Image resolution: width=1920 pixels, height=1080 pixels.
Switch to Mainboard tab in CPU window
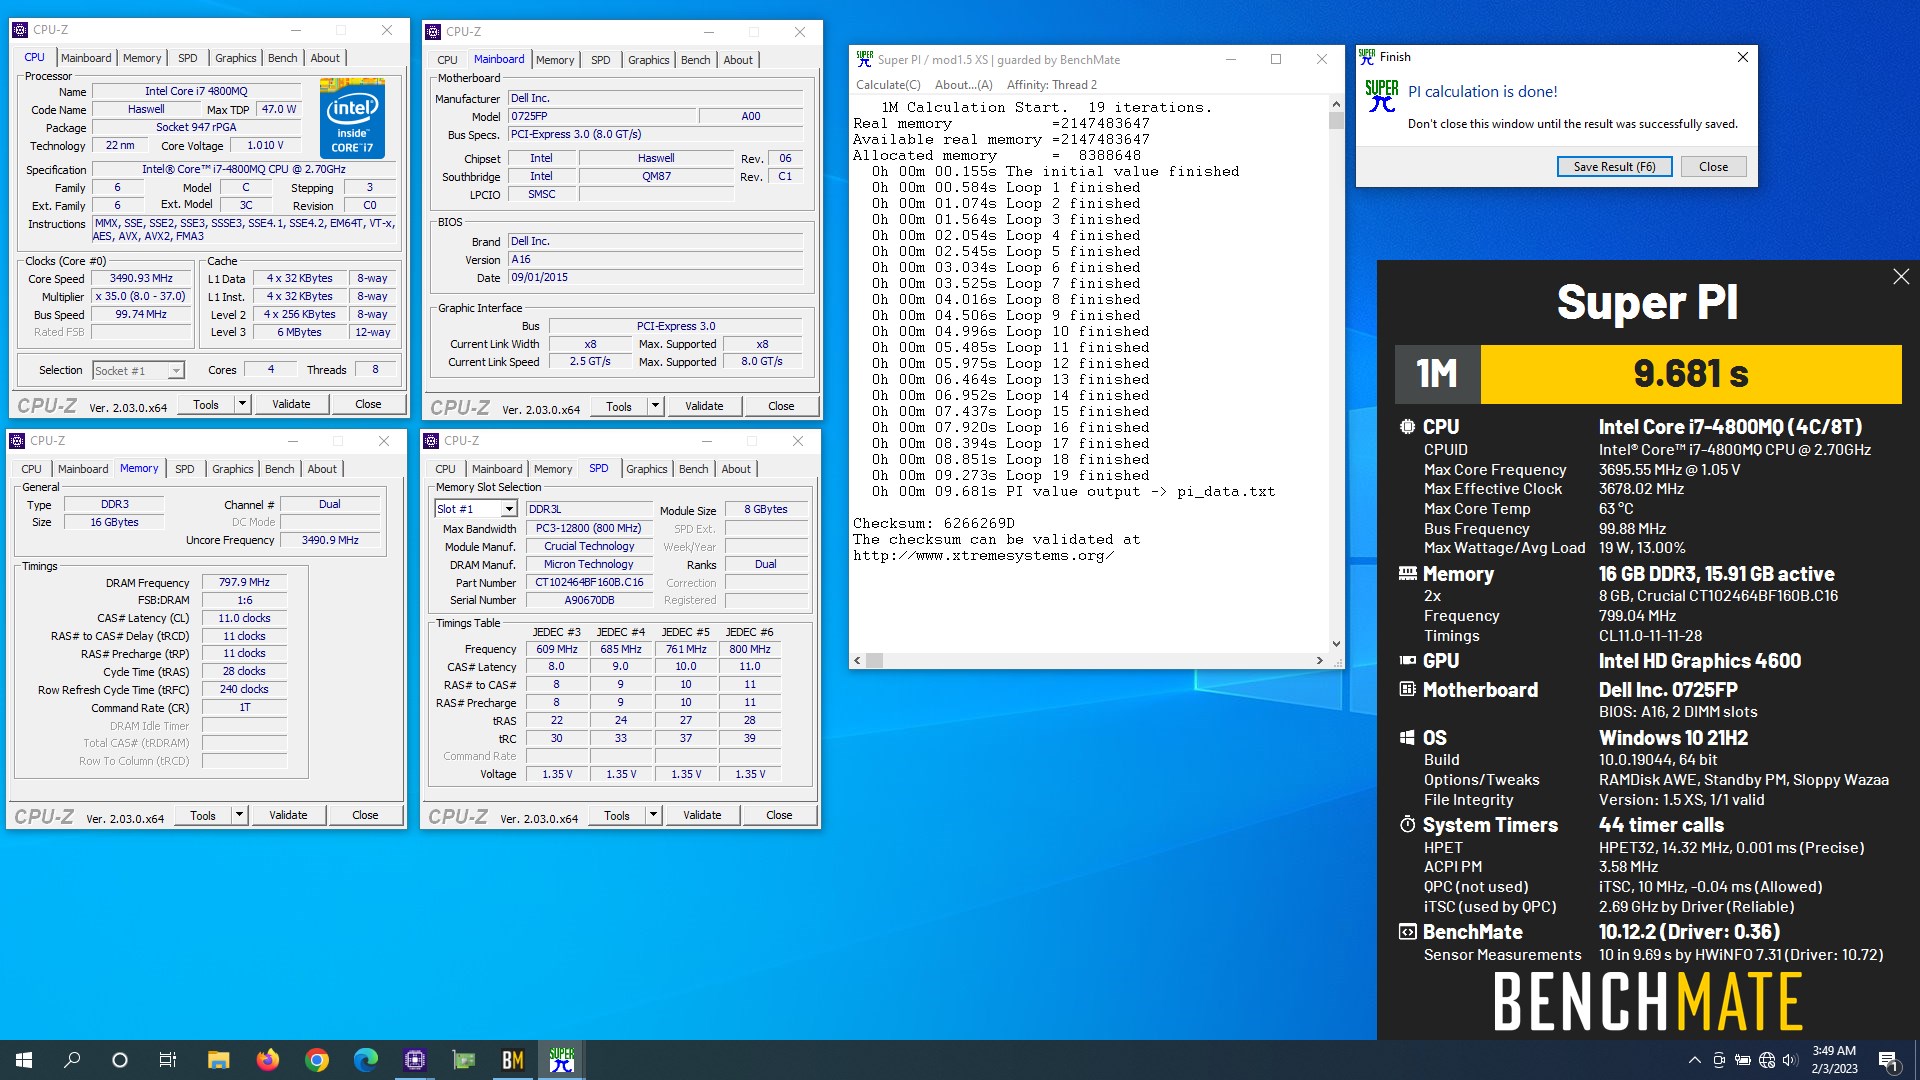[x=86, y=58]
